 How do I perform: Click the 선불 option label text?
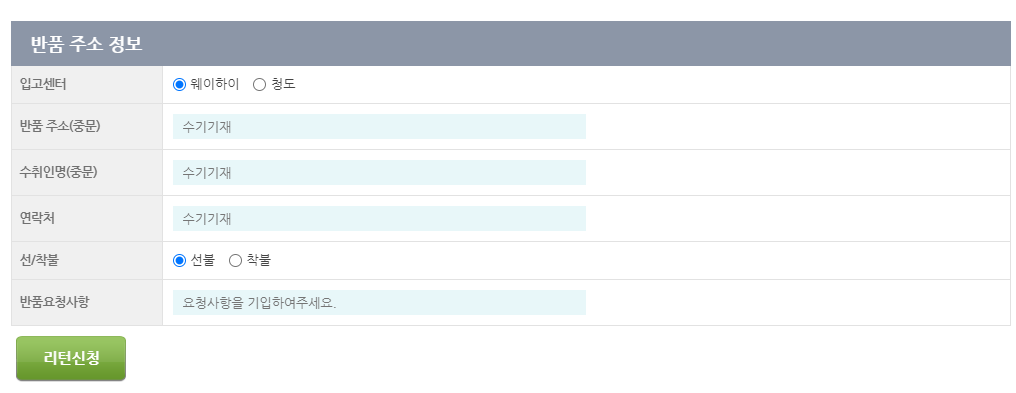pos(202,260)
